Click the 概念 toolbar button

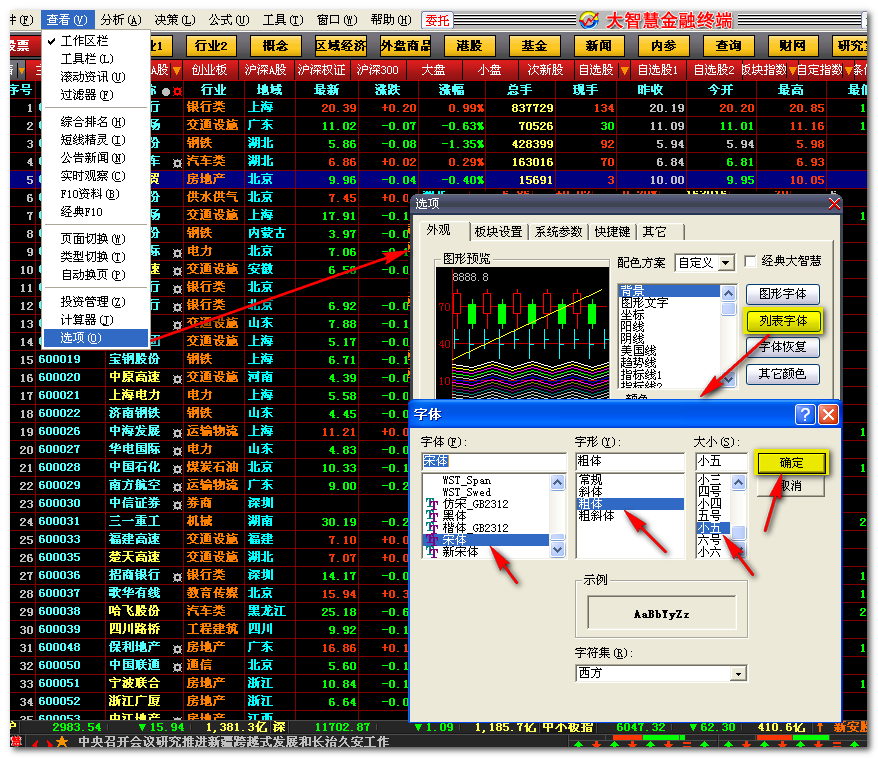click(275, 46)
